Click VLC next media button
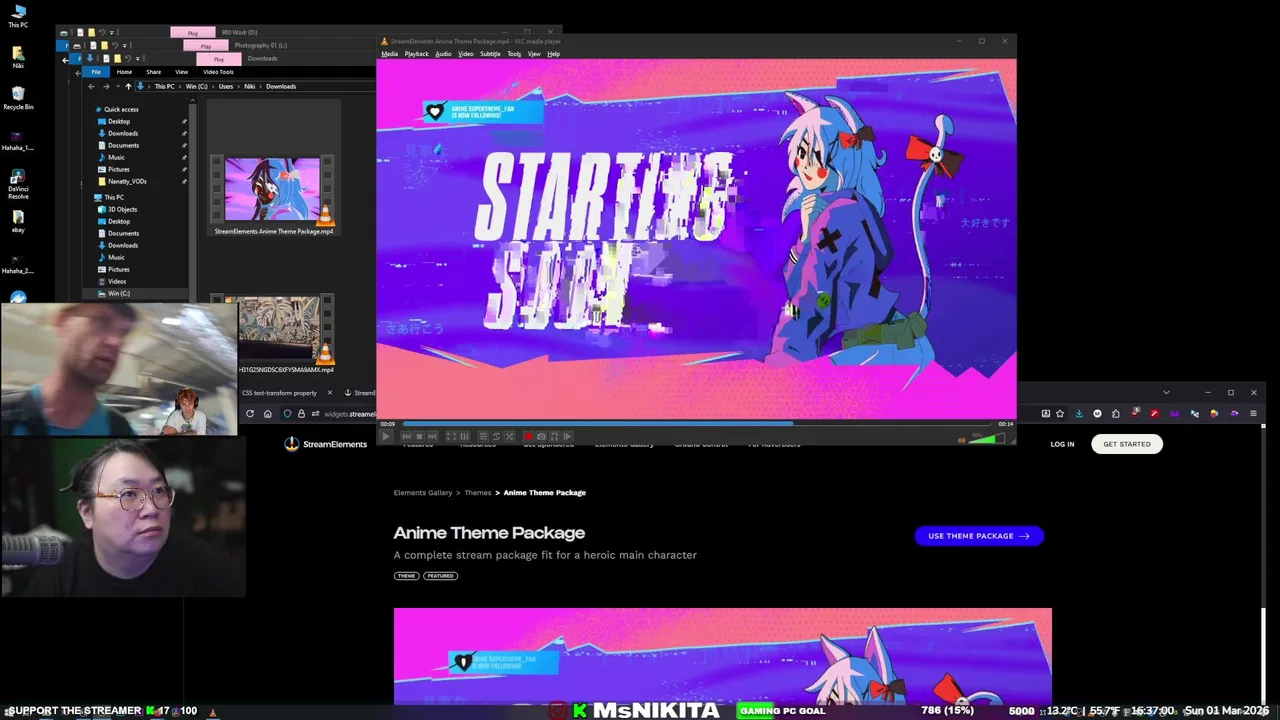This screenshot has width=1280, height=720. click(x=432, y=436)
